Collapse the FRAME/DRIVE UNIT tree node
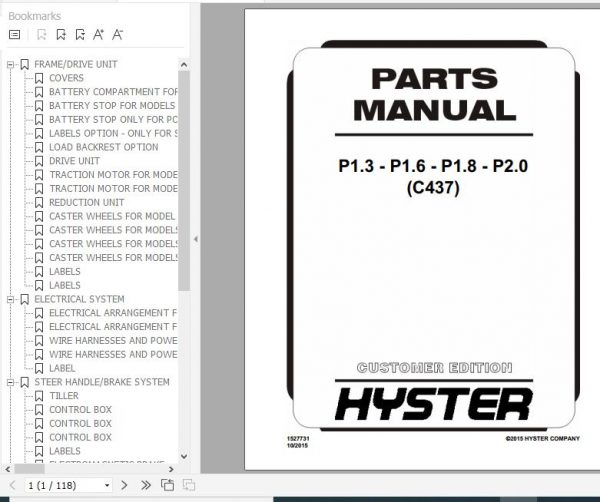This screenshot has height=502, width=600. pyautogui.click(x=11, y=65)
